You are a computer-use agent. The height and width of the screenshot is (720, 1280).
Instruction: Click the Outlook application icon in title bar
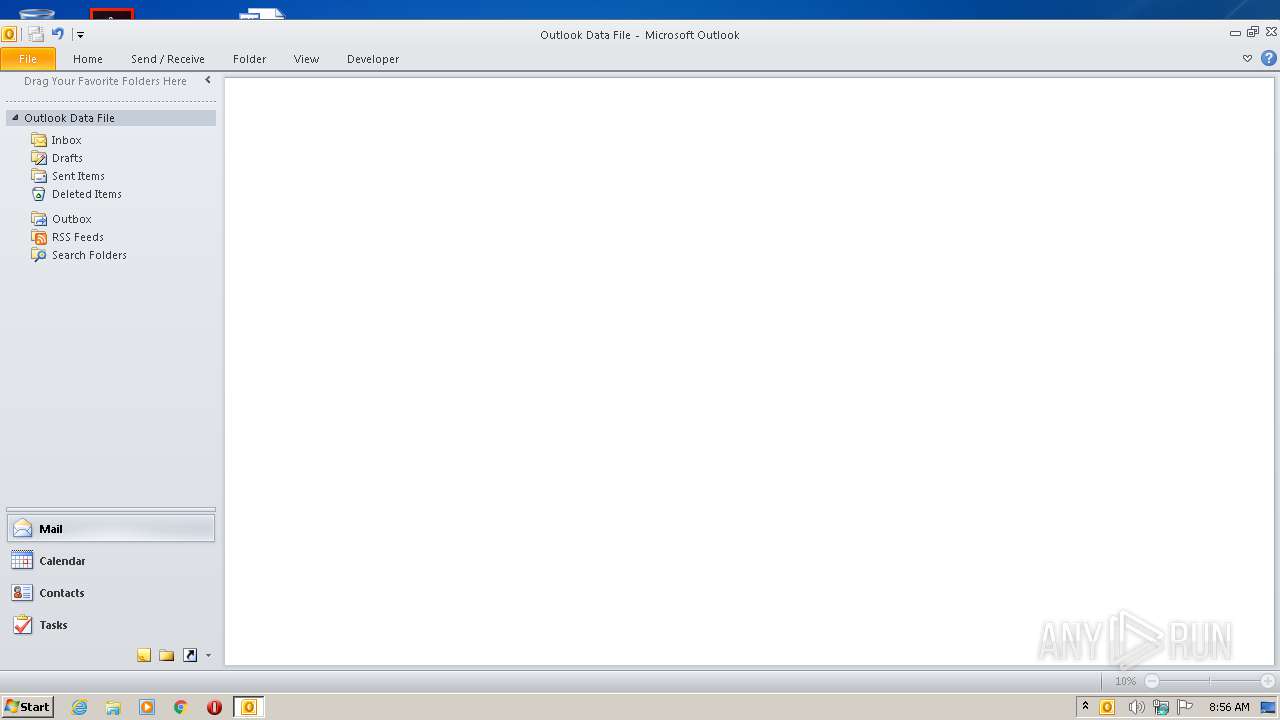[x=9, y=34]
